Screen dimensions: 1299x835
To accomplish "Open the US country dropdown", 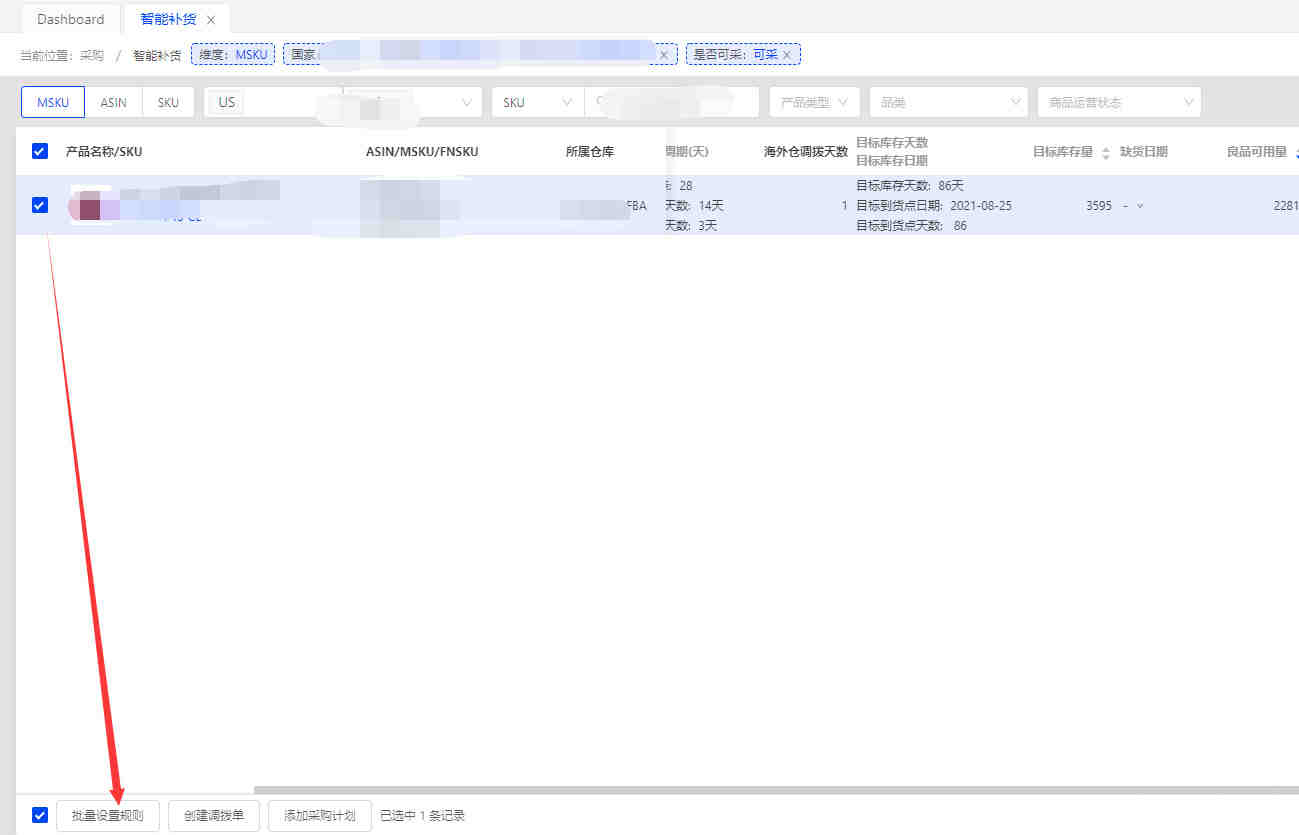I will 273,102.
